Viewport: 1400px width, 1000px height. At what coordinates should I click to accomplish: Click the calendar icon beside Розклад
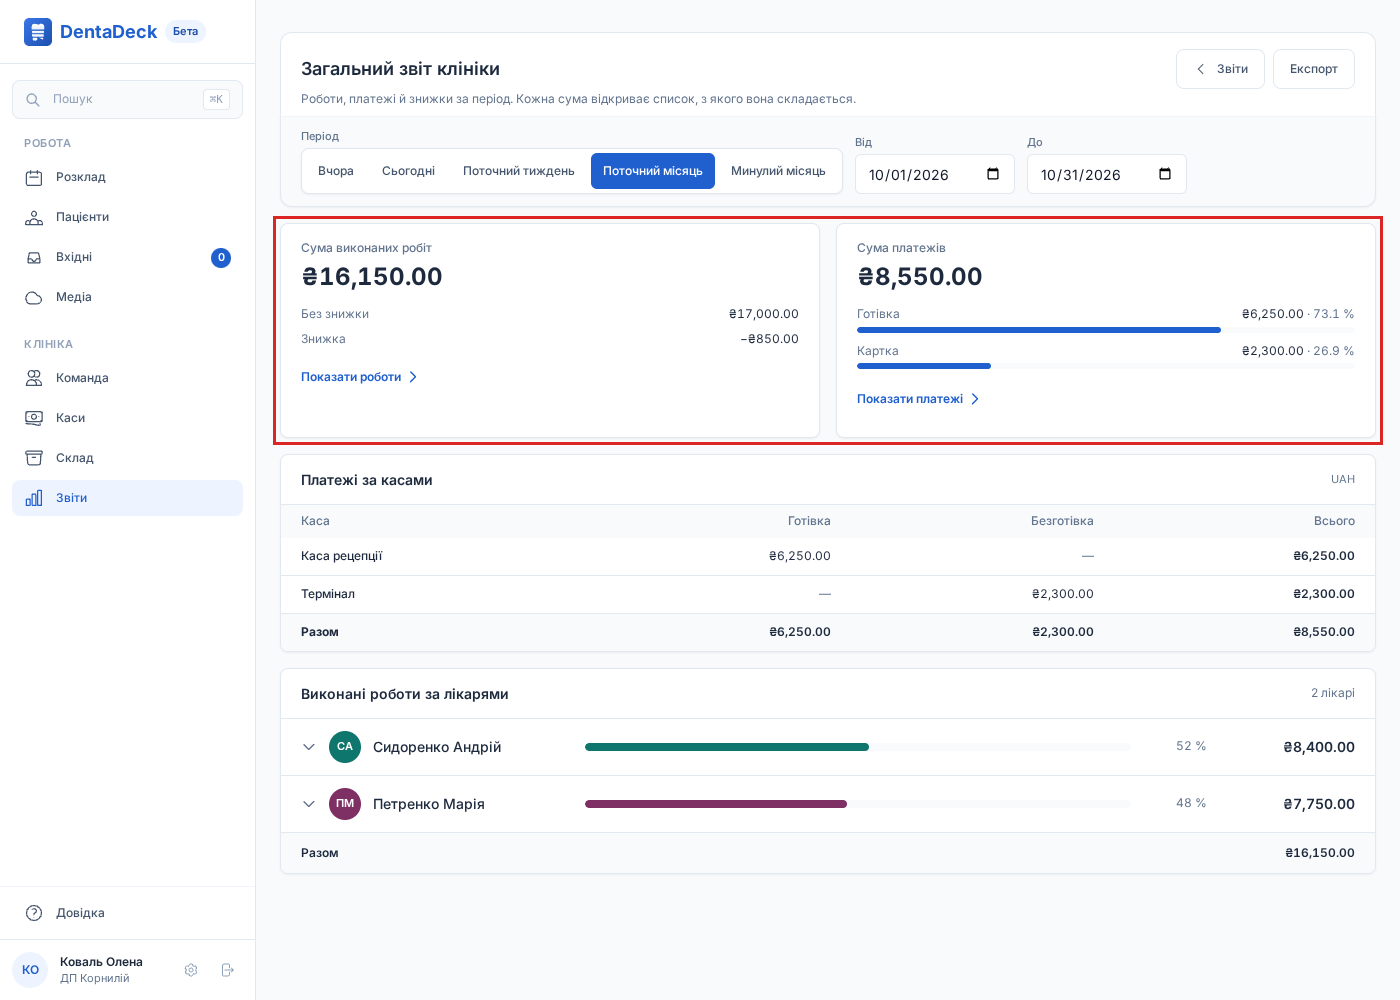34,178
